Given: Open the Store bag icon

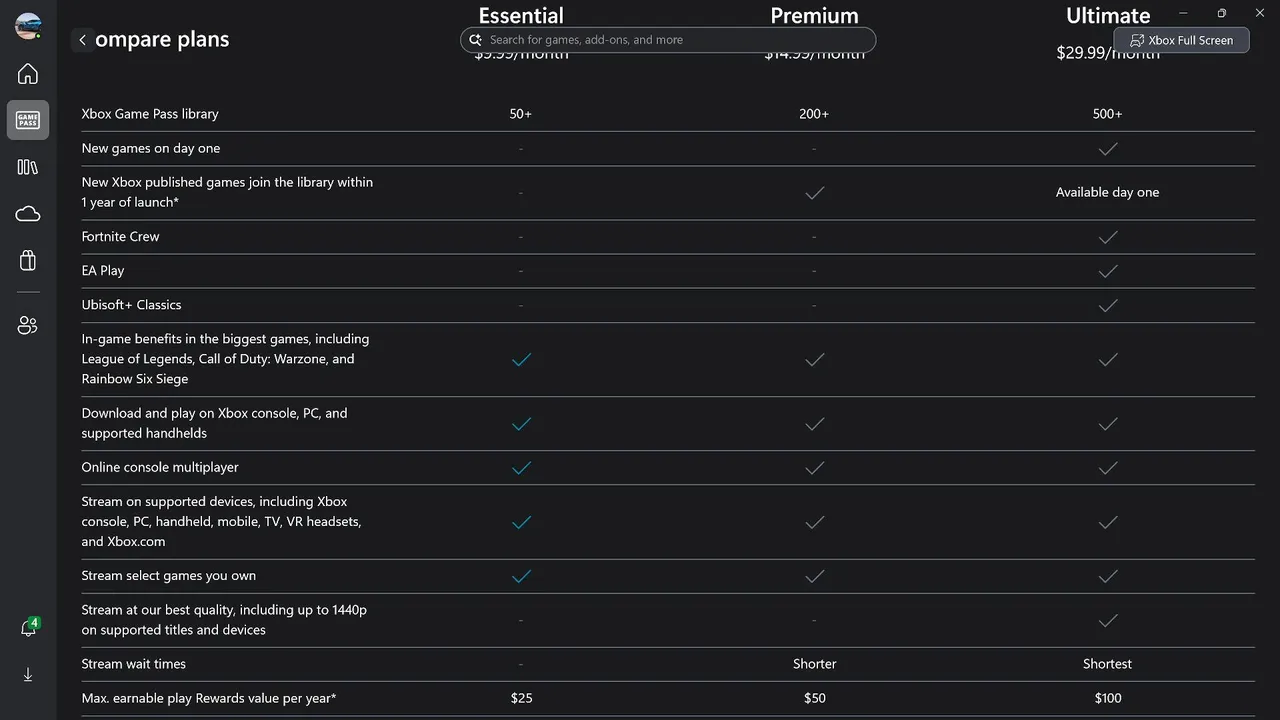Looking at the screenshot, I should [x=28, y=260].
